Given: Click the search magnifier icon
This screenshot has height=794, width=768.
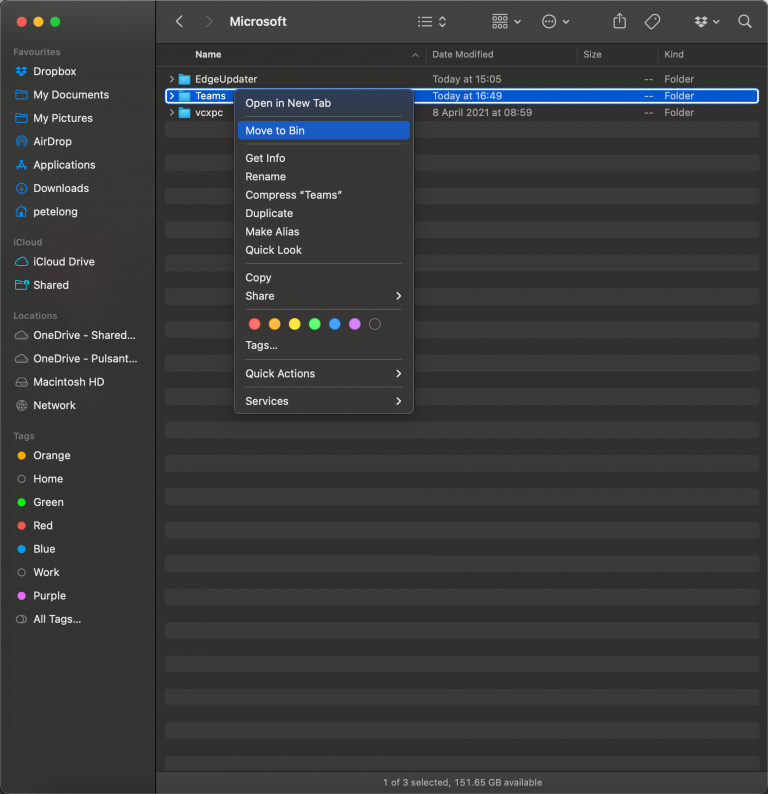Looking at the screenshot, I should (x=744, y=21).
